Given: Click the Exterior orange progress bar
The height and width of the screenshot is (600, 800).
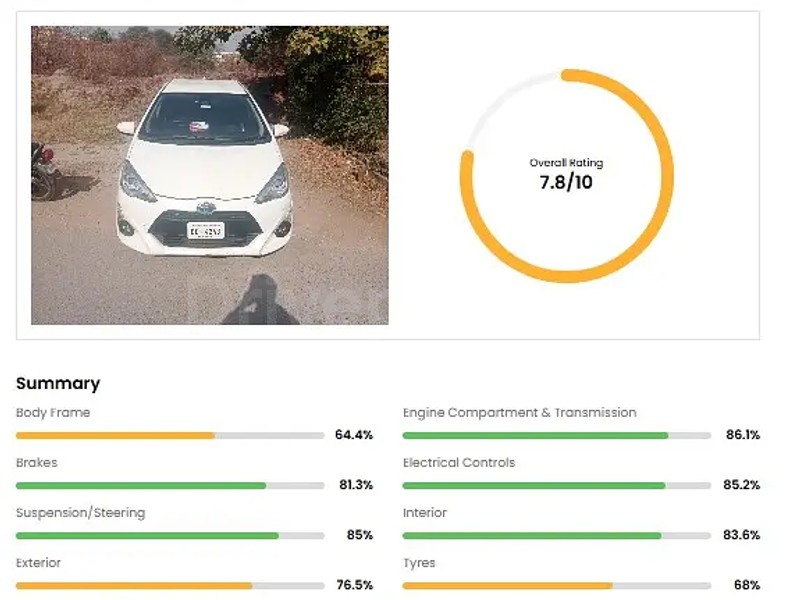Looking at the screenshot, I should [x=170, y=585].
